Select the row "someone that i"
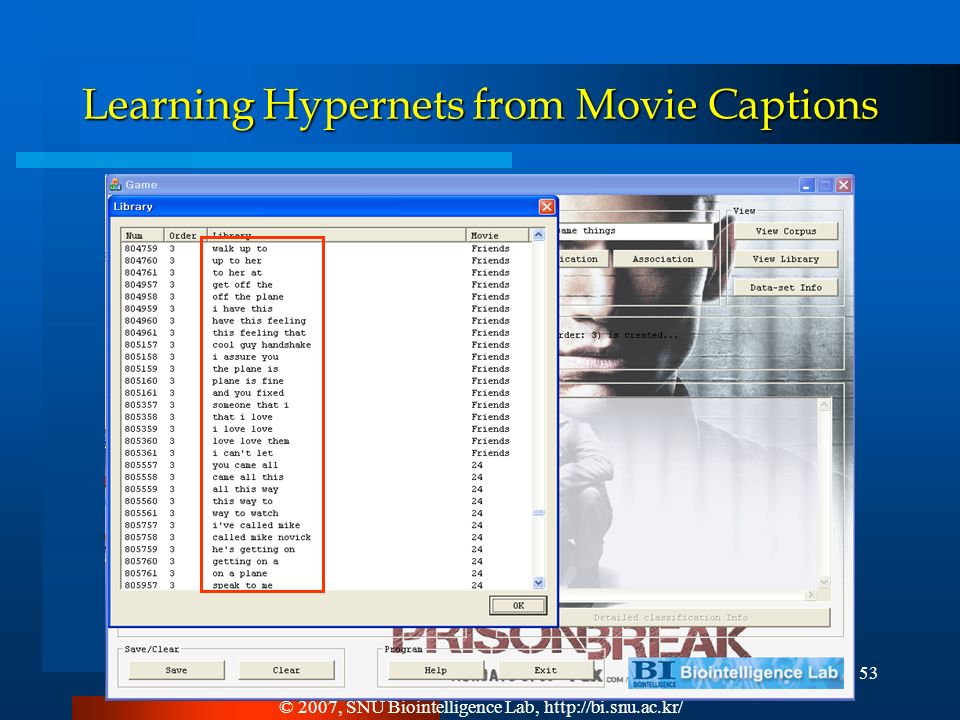 coord(326,405)
